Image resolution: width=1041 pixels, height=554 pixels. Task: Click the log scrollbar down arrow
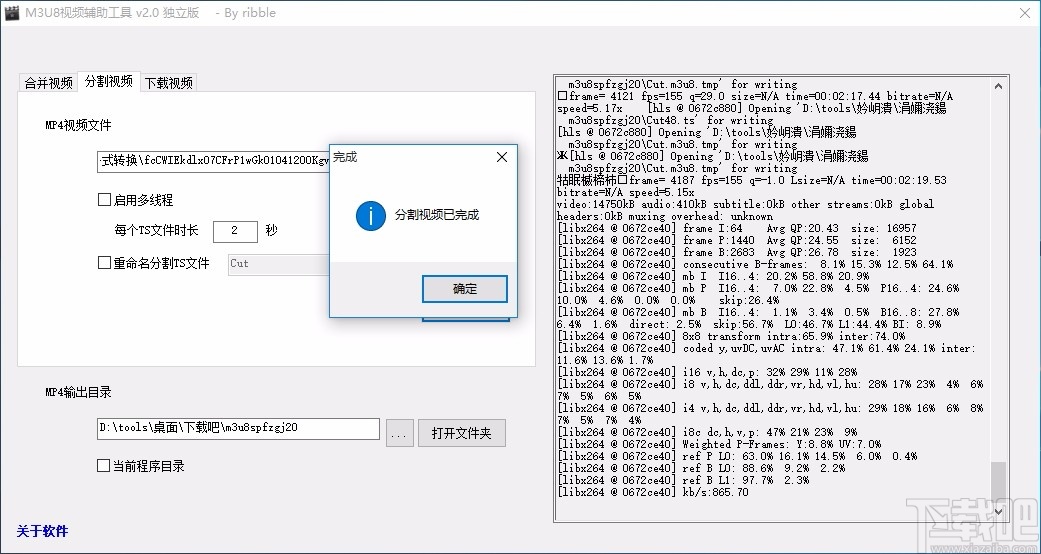coord(999,511)
